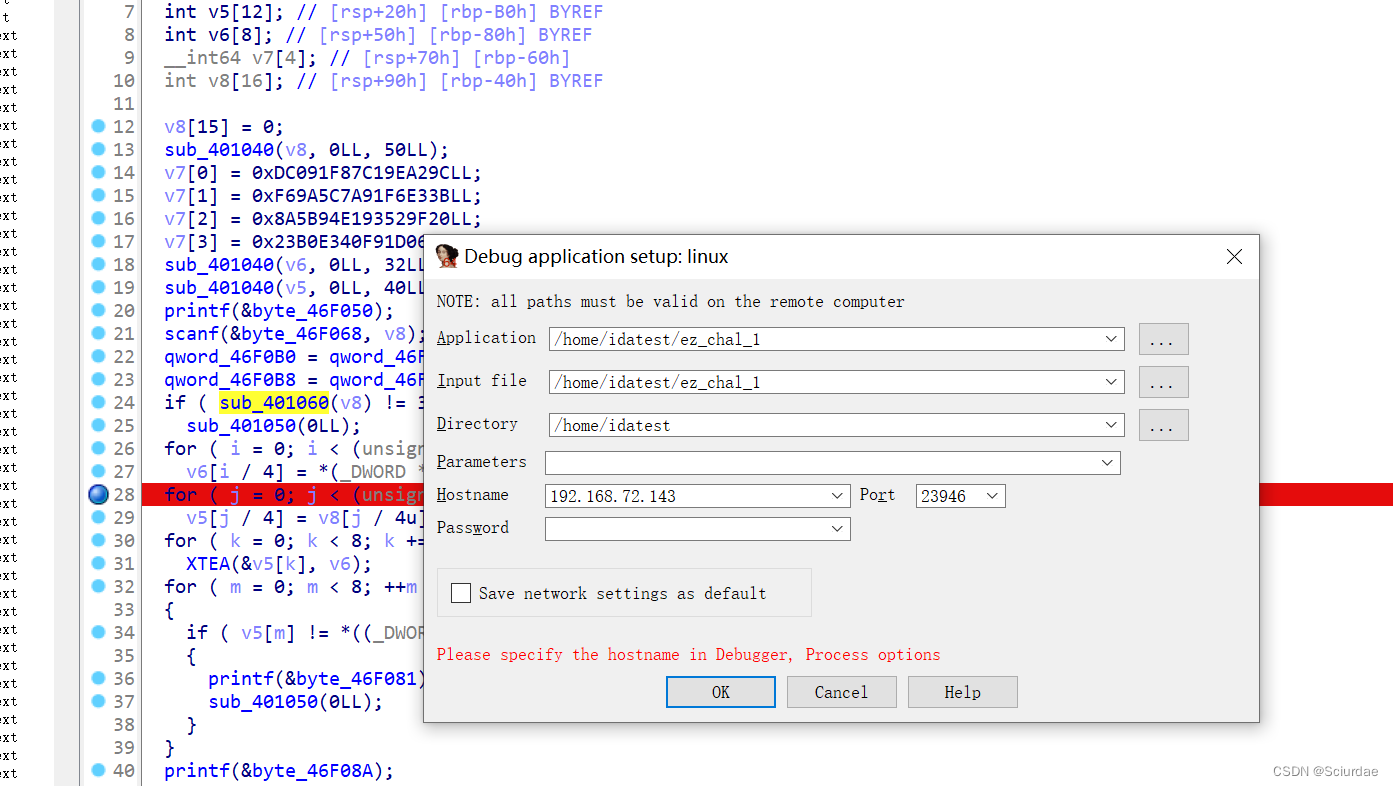Click the value 0x8A5B94E193529F20LL
This screenshot has height=786, width=1393.
tap(361, 218)
